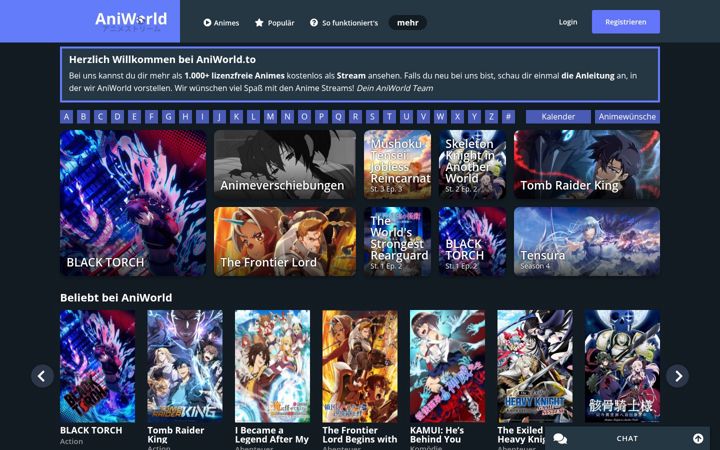Filter animes by the # symbol
This screenshot has width=720, height=450.
point(508,117)
